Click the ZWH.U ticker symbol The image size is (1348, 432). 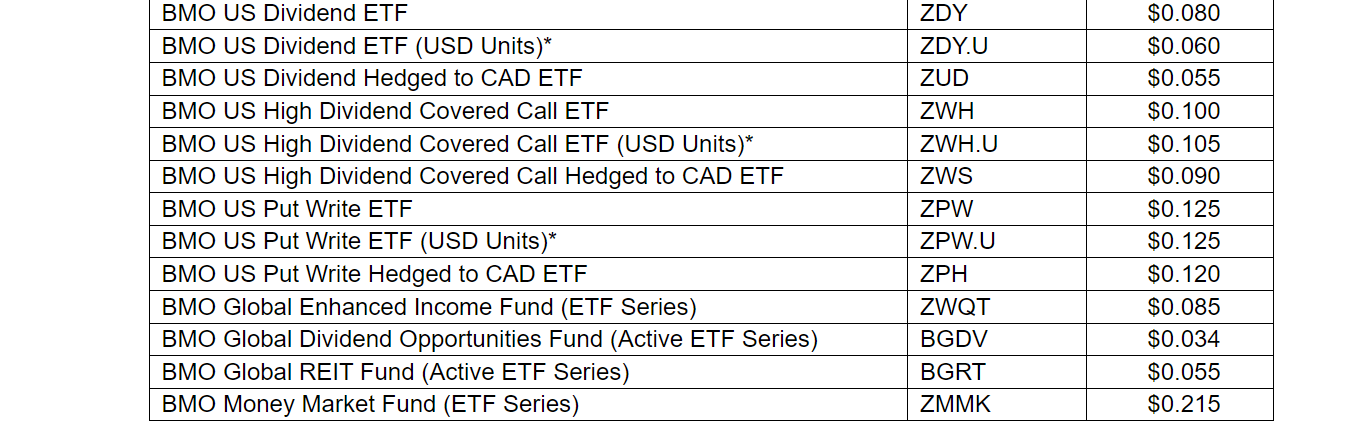[958, 144]
